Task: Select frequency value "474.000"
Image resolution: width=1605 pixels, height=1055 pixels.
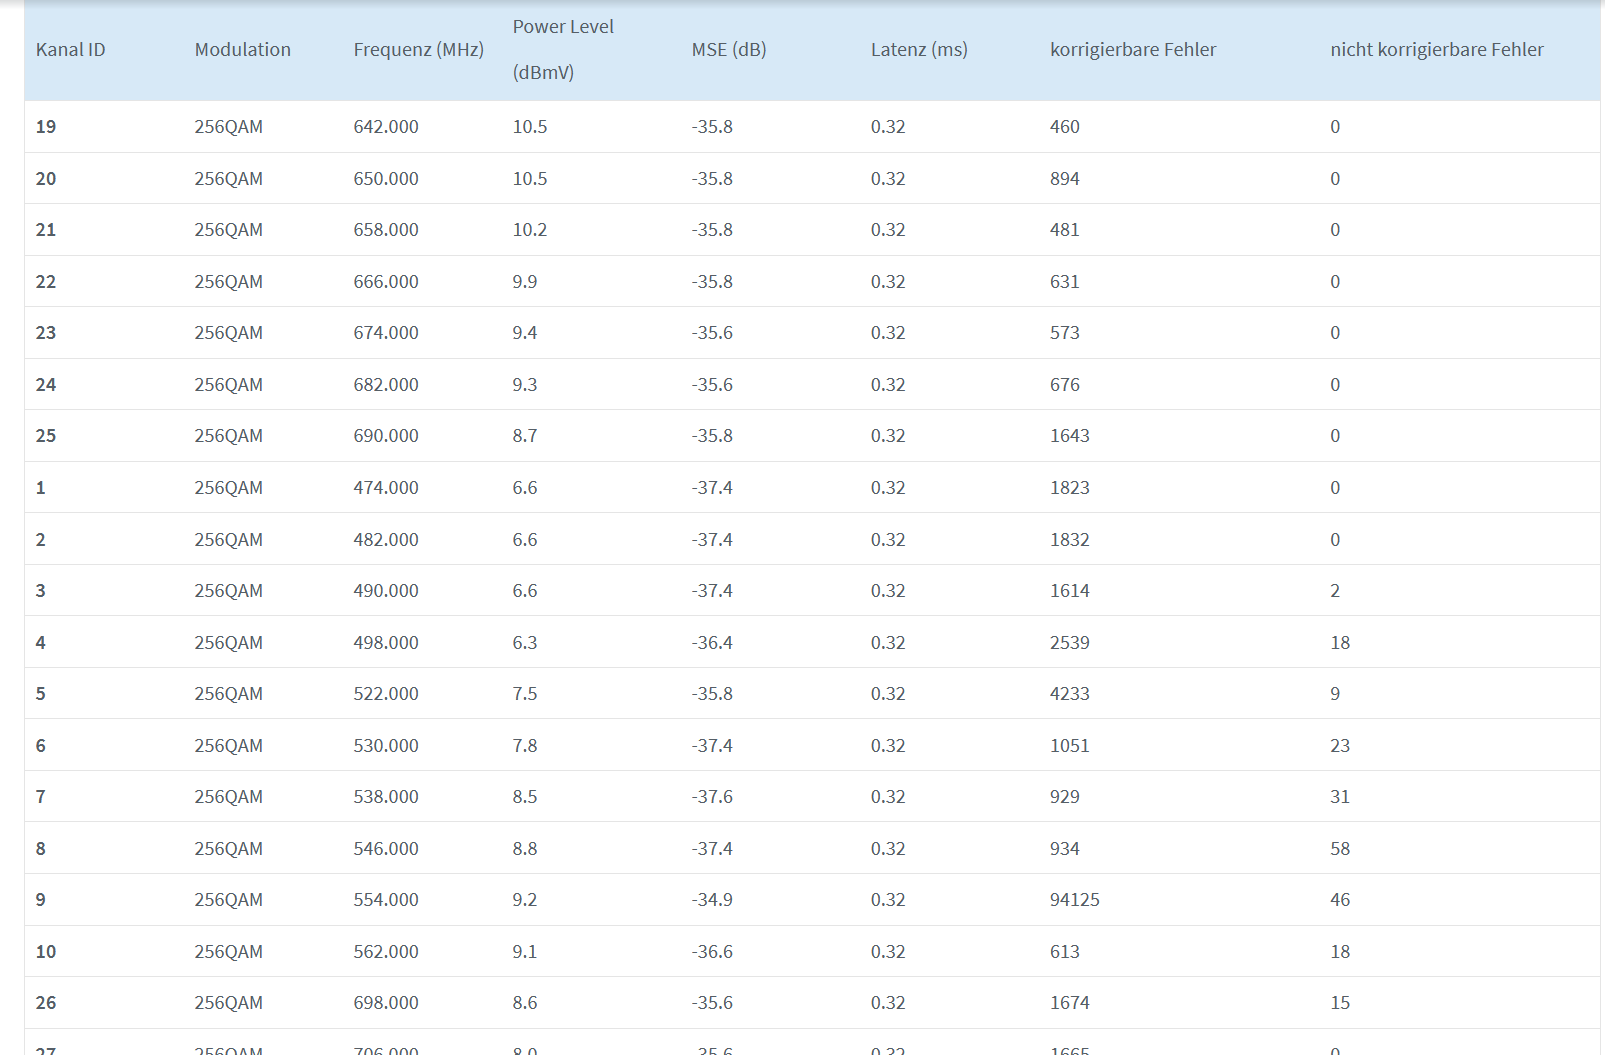Action: pos(386,488)
